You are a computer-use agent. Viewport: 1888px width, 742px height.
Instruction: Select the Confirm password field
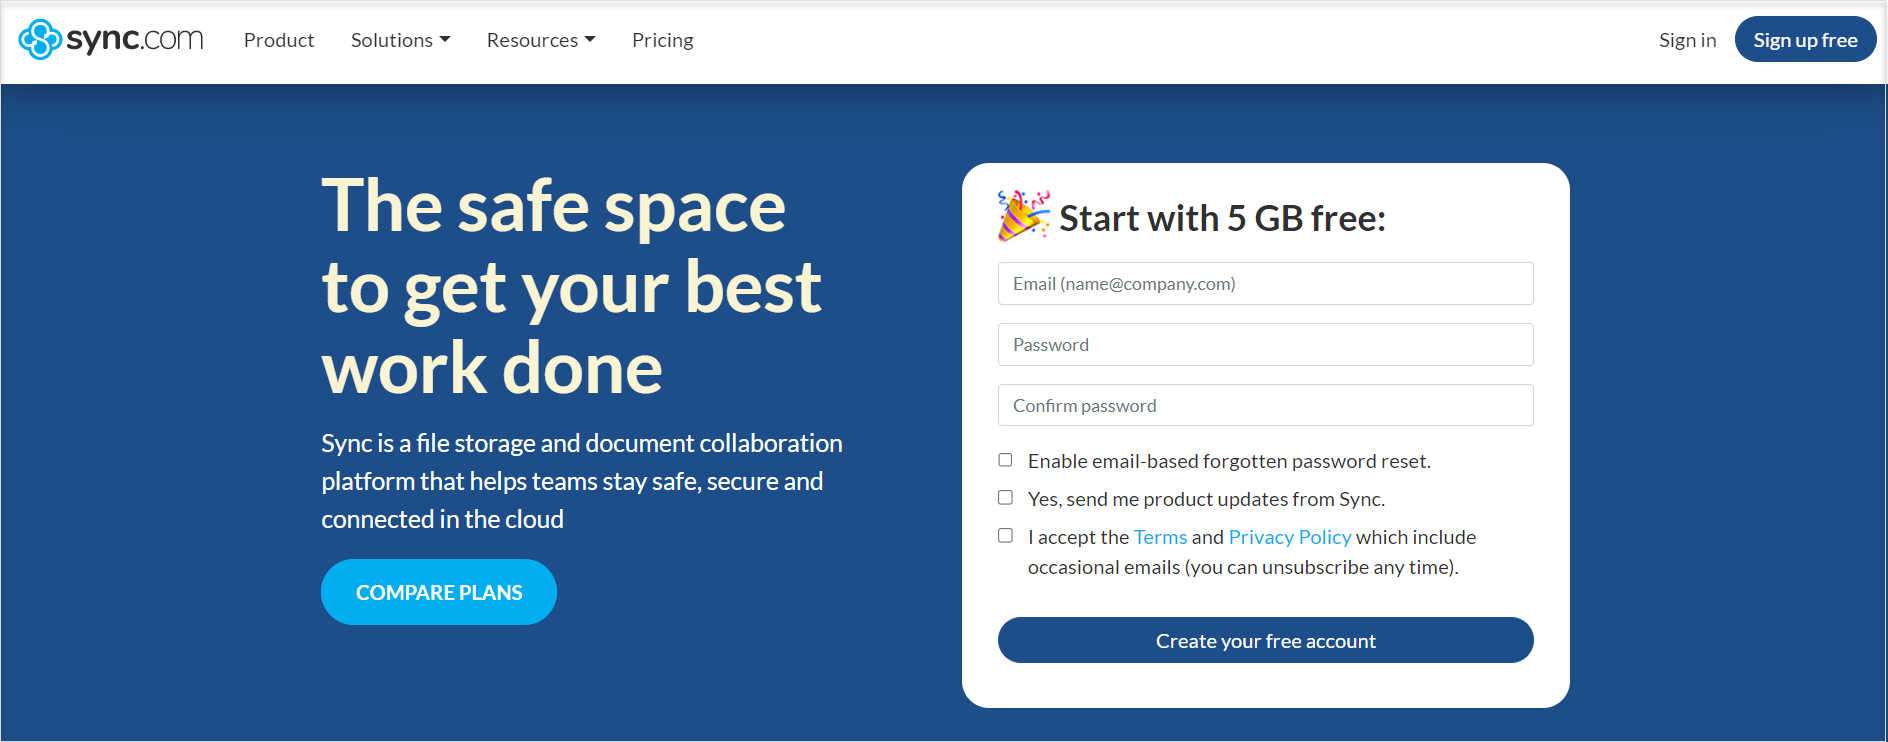pyautogui.click(x=1265, y=406)
